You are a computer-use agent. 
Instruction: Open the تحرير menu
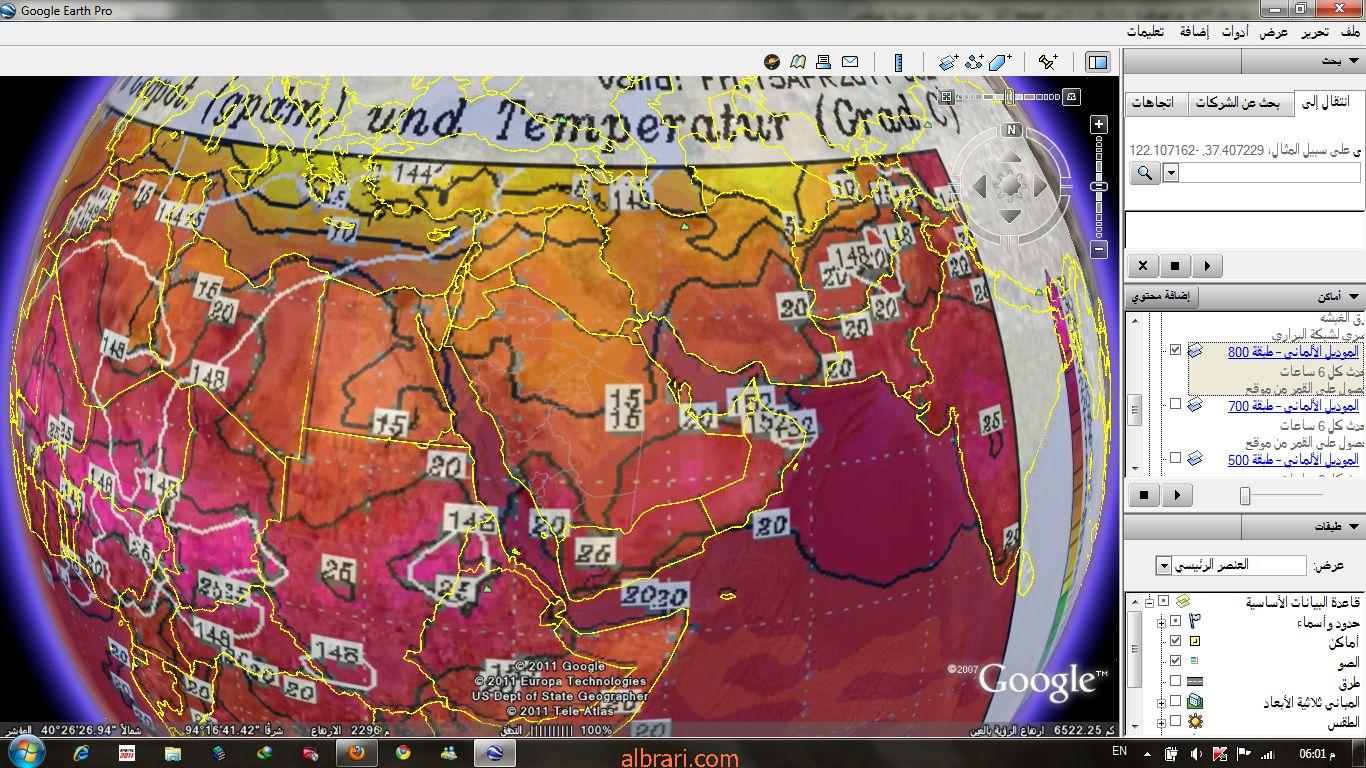coord(1315,32)
